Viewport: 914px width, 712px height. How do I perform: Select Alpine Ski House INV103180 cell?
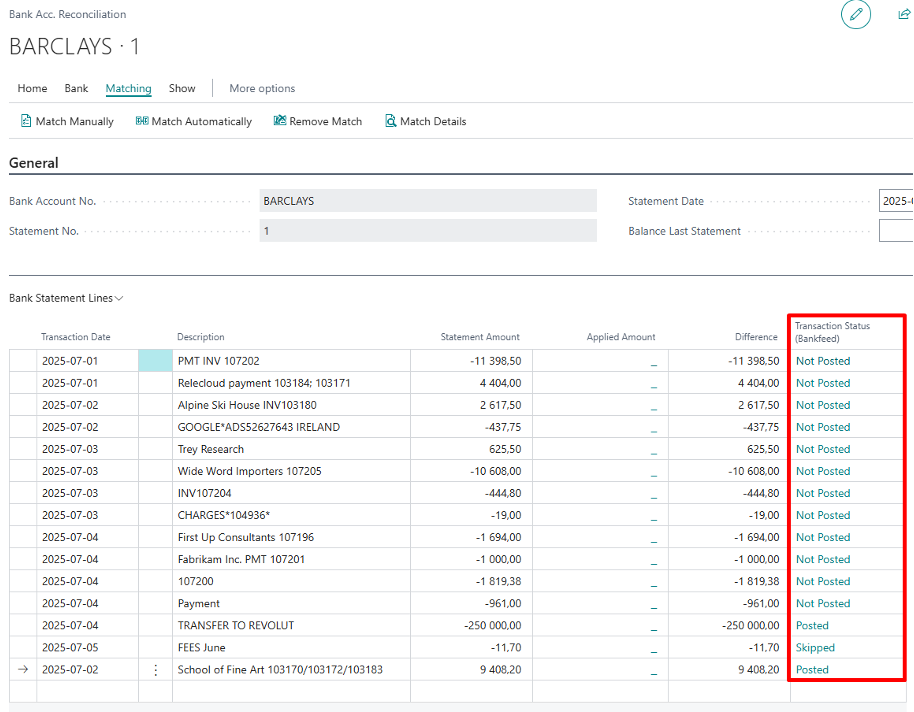[x=291, y=405]
